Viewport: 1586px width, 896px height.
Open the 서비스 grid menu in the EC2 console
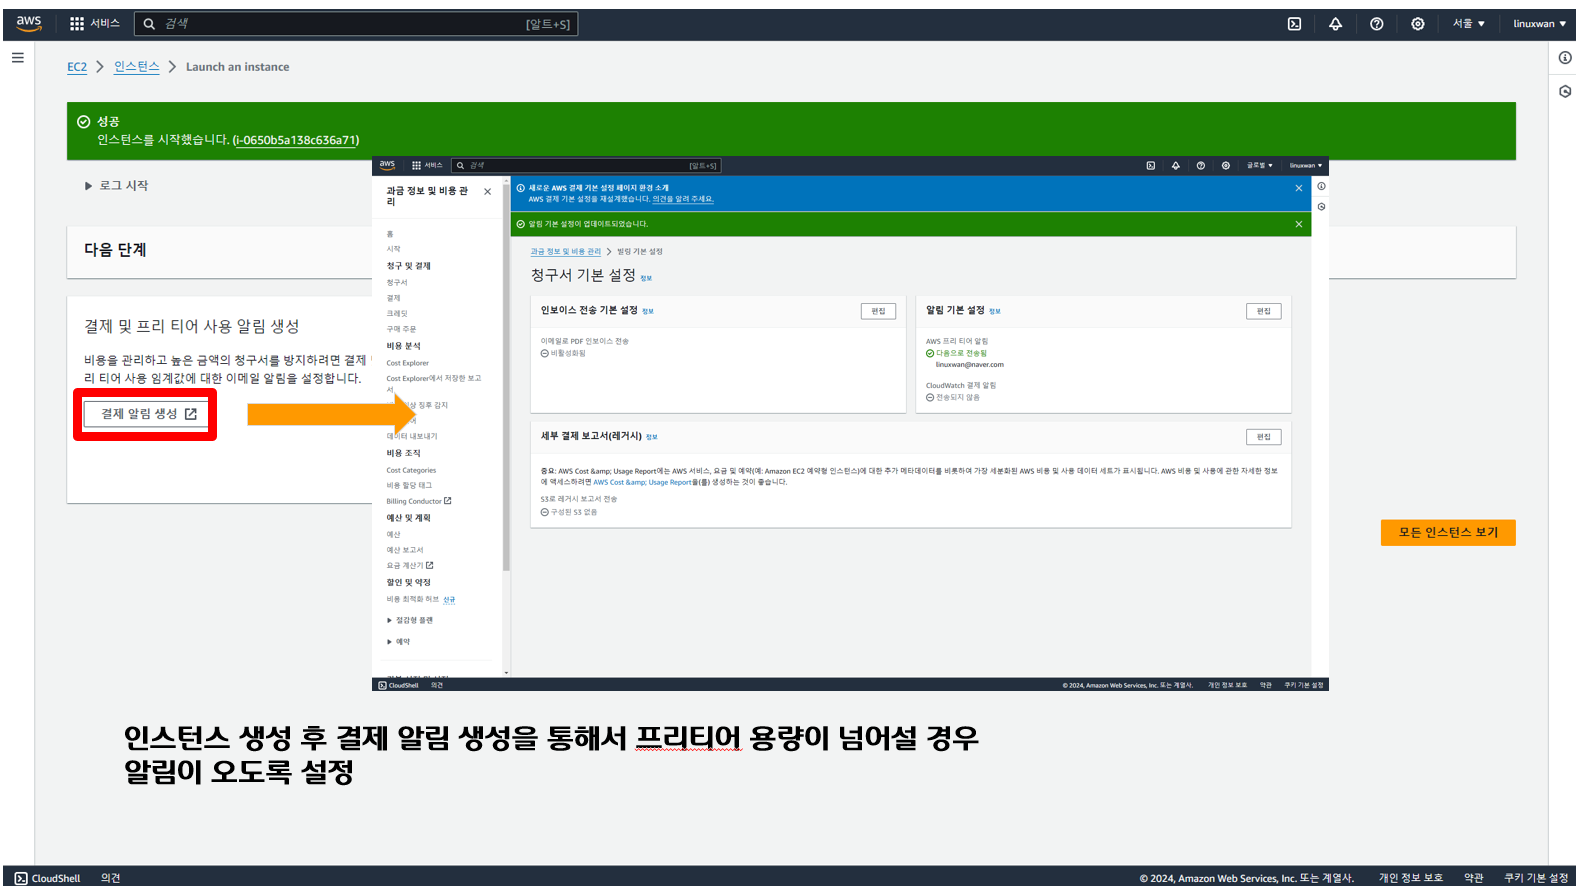(x=95, y=24)
